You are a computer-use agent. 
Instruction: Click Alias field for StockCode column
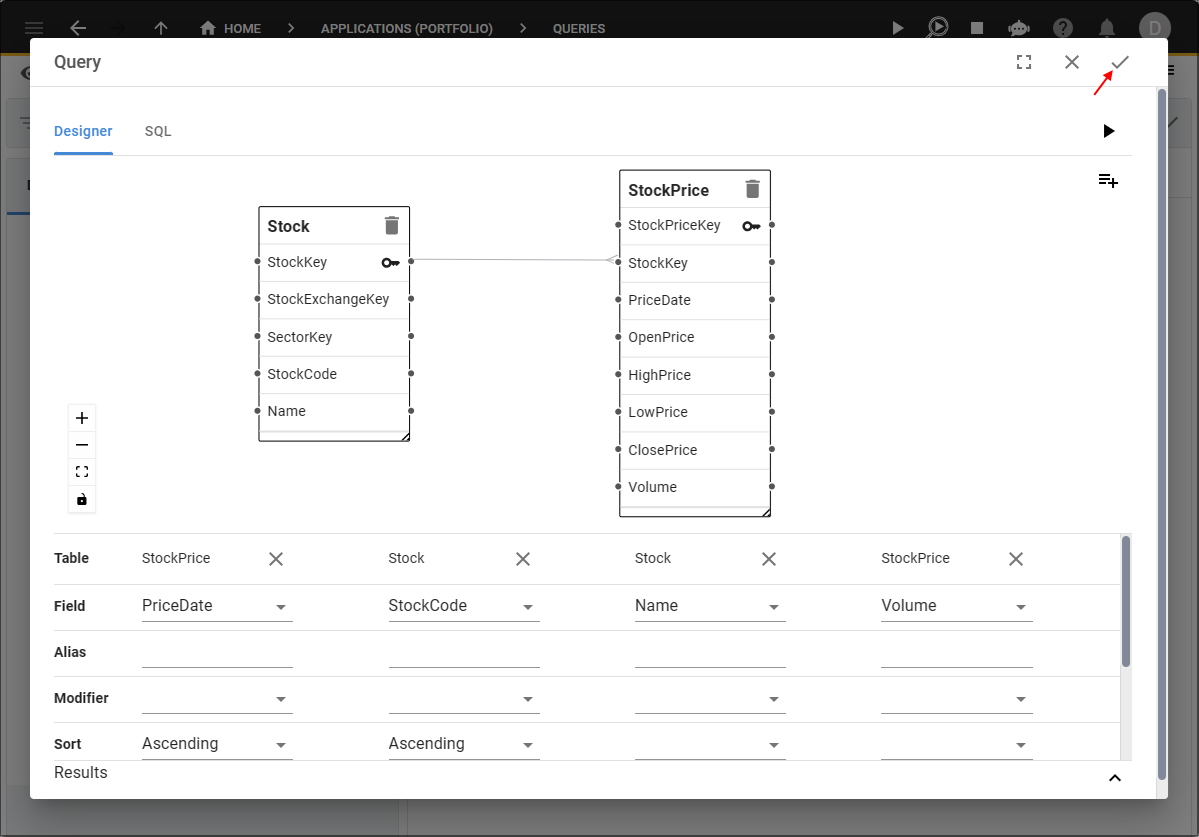point(464,653)
